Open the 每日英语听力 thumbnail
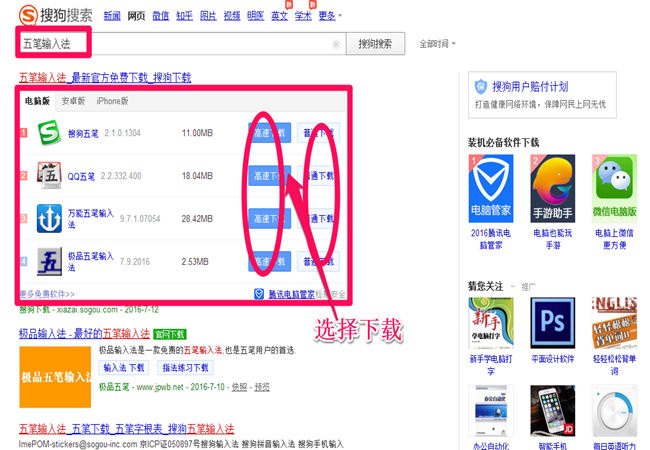This screenshot has width=650, height=450. tap(614, 410)
